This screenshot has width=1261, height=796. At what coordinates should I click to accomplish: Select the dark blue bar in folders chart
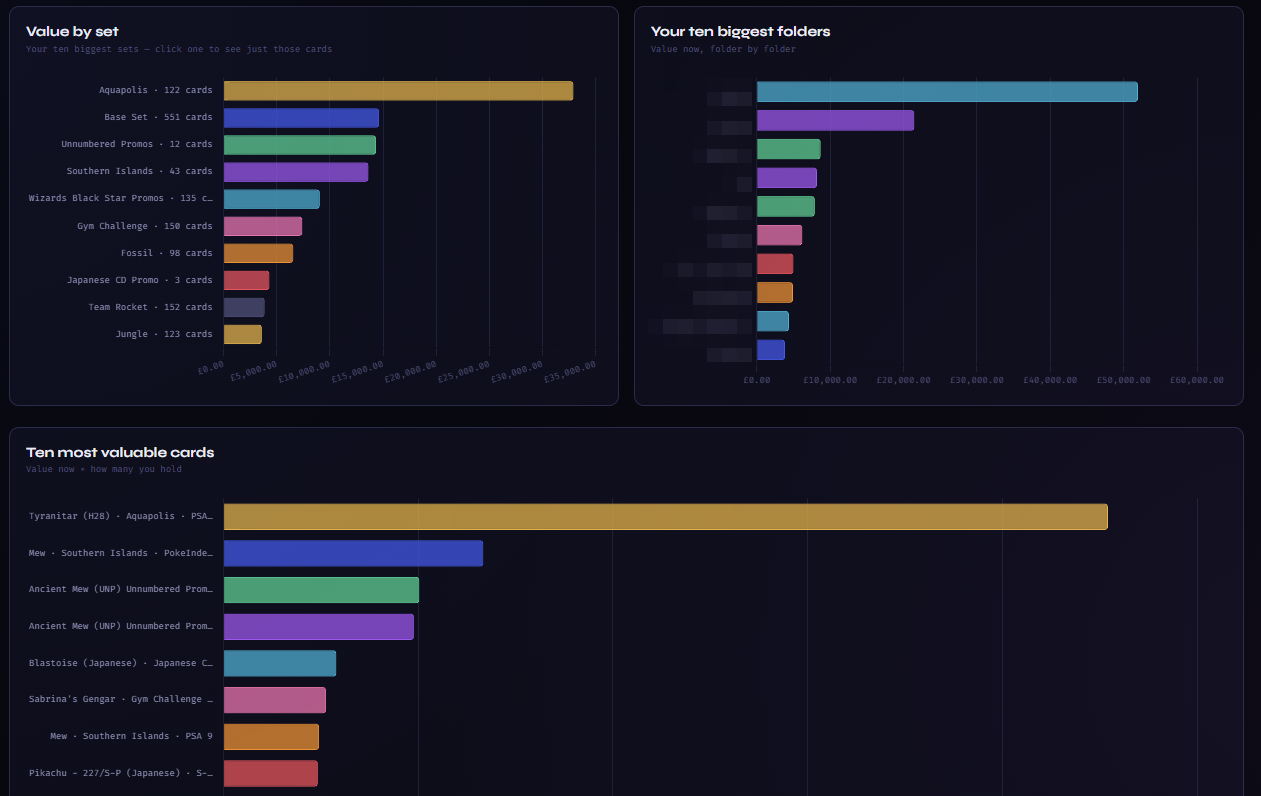(771, 350)
